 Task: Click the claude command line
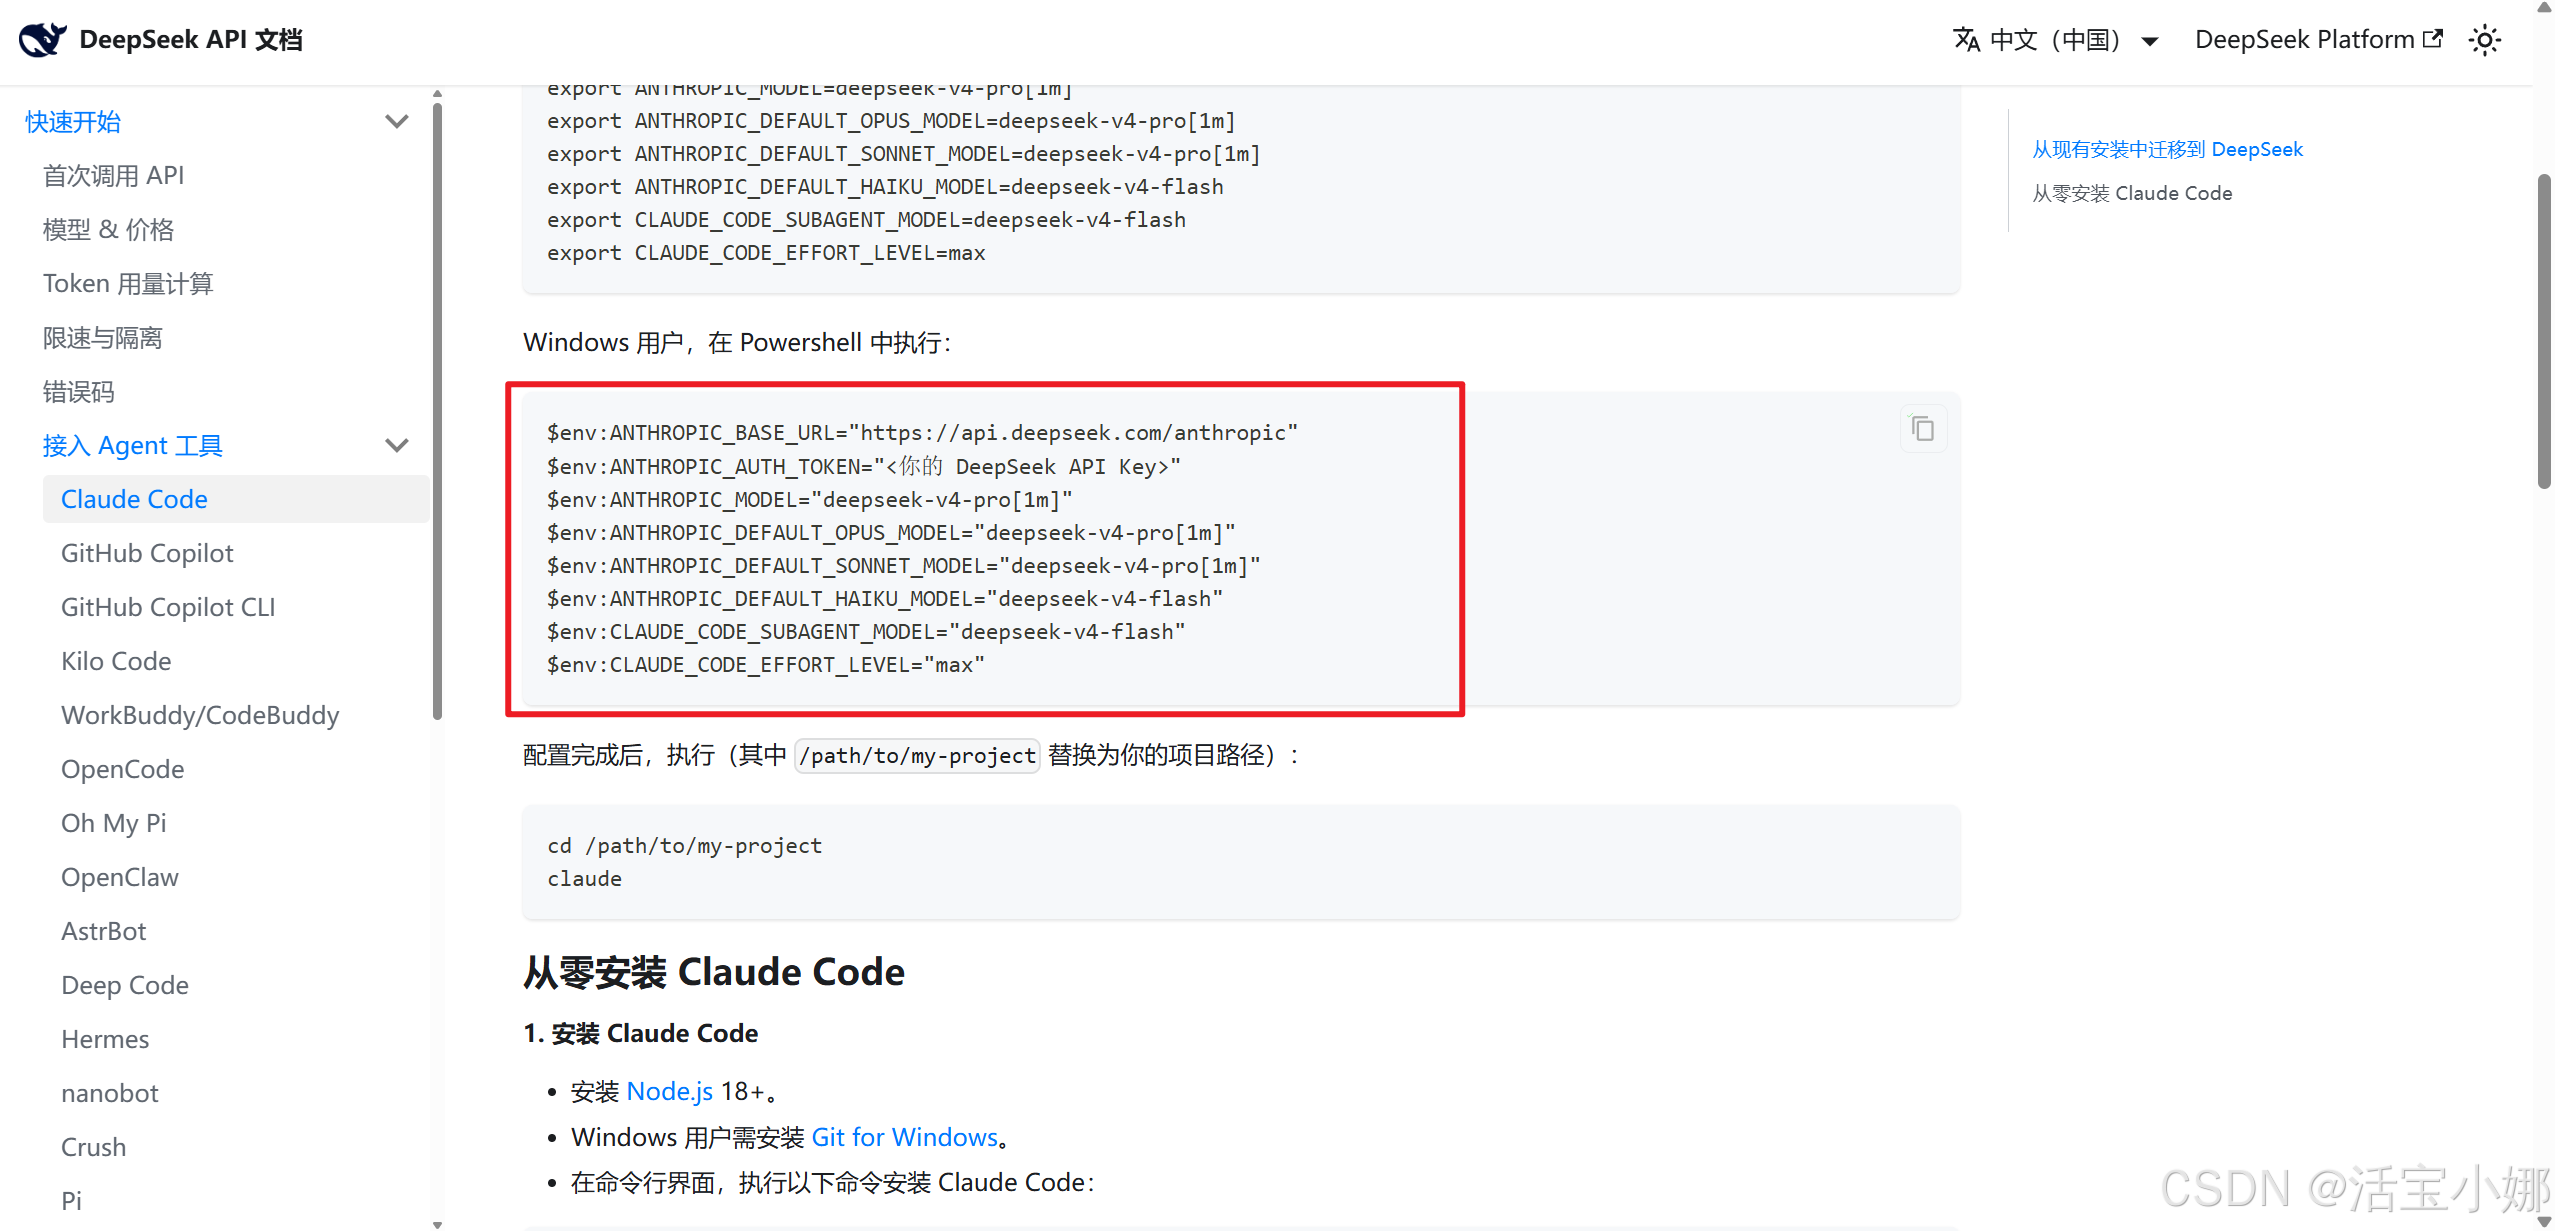click(x=584, y=879)
